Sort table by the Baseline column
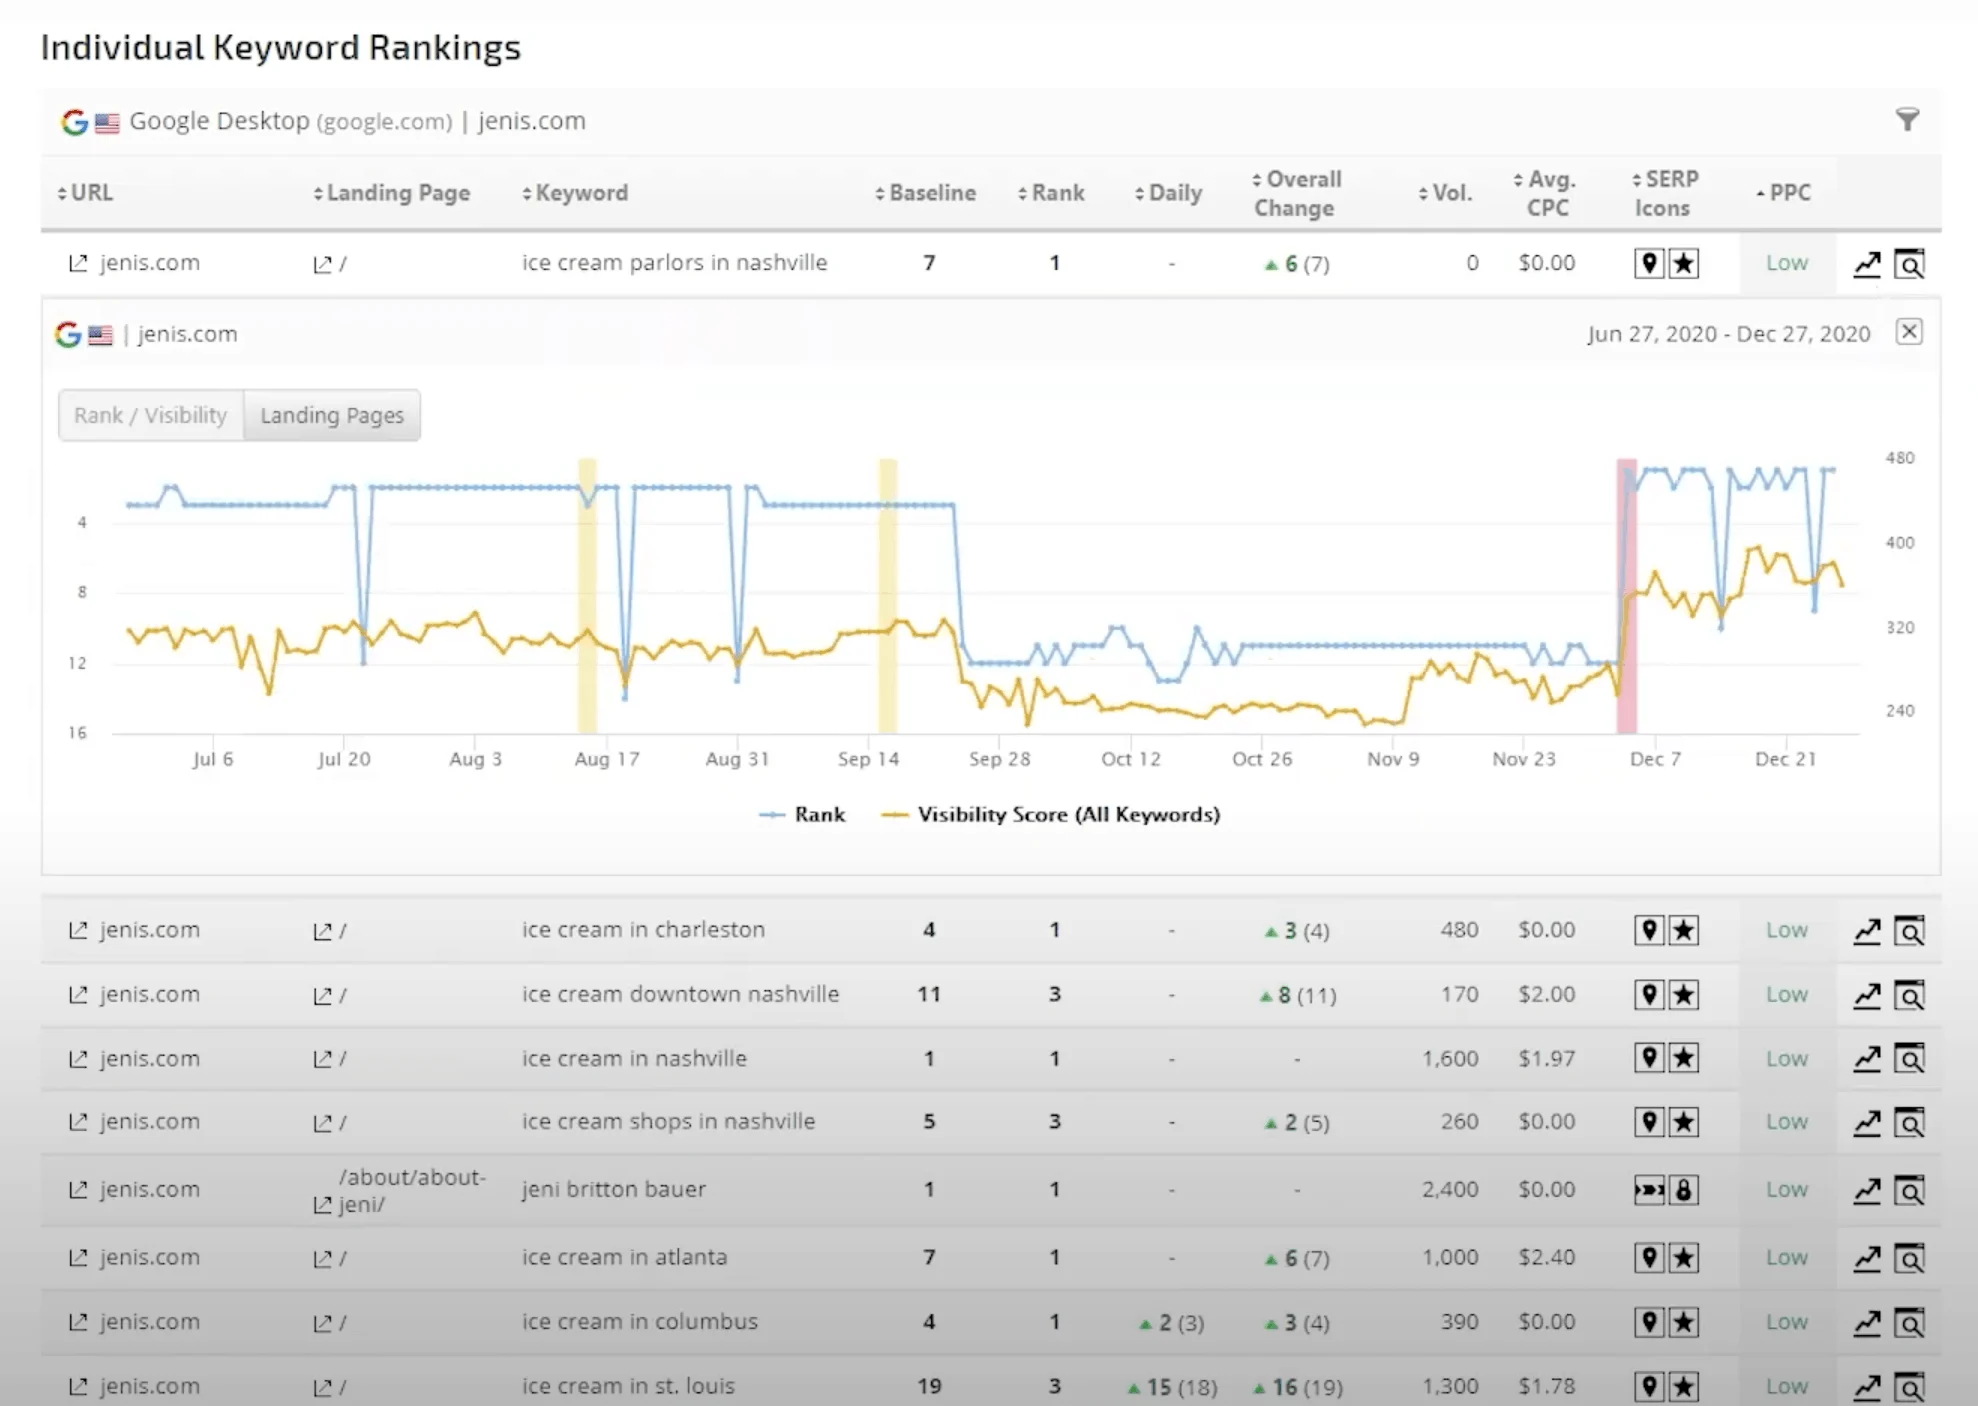 click(924, 192)
